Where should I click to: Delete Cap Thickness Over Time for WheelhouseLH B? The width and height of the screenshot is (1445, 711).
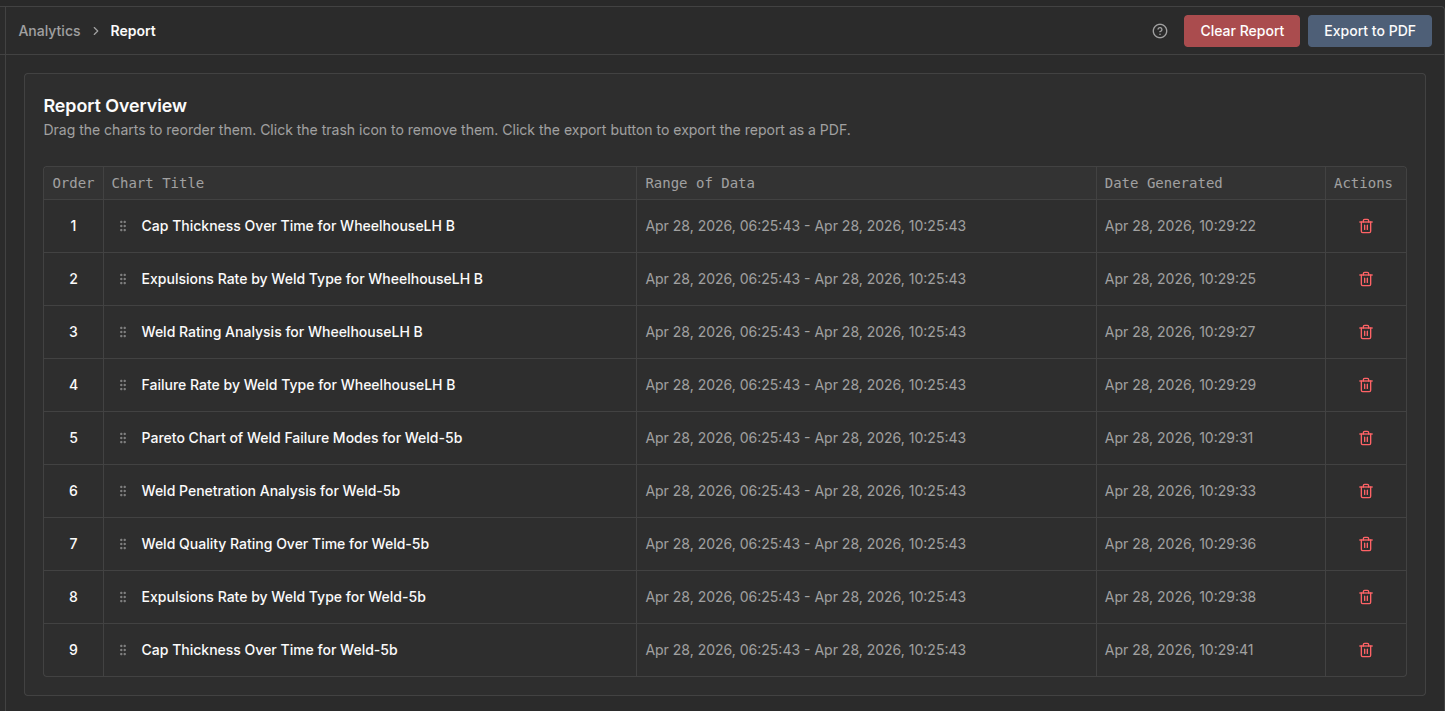(1366, 226)
